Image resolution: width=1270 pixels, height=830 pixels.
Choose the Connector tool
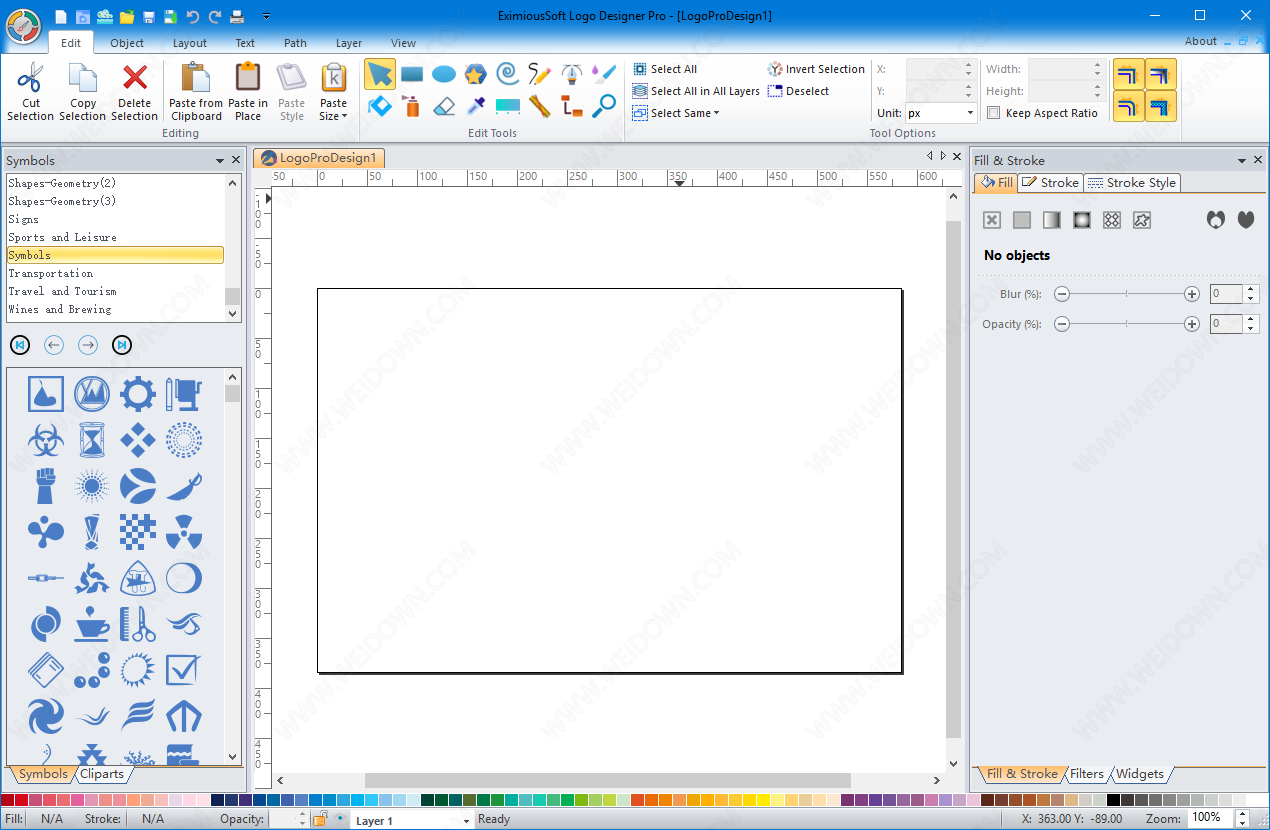[572, 105]
